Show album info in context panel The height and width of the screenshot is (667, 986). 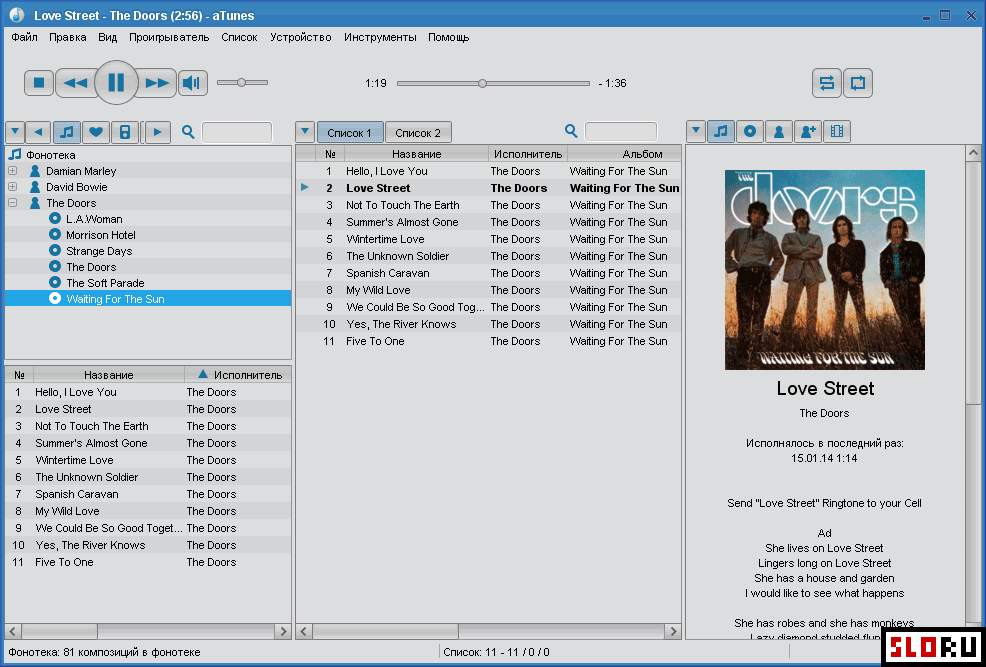tap(750, 131)
